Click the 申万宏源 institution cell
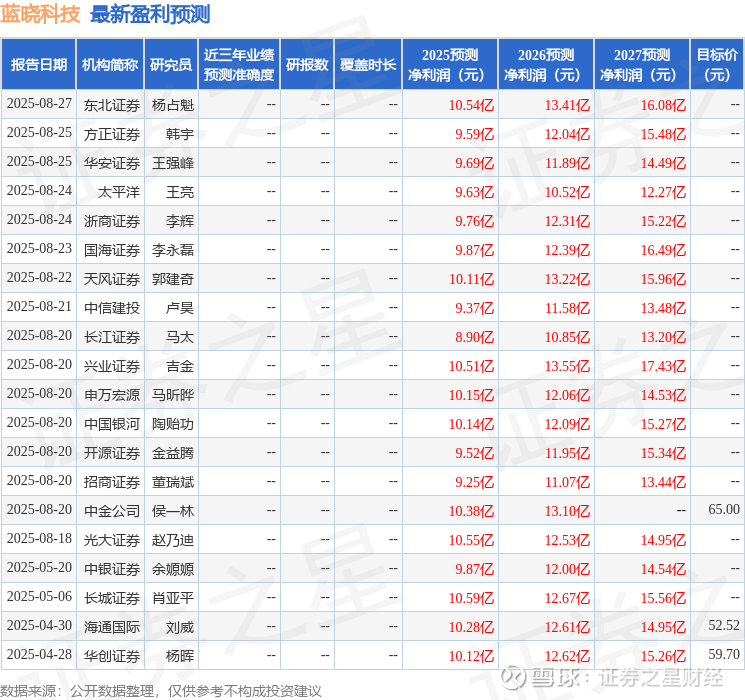Screen dimensions: 745x700 [x=112, y=395]
